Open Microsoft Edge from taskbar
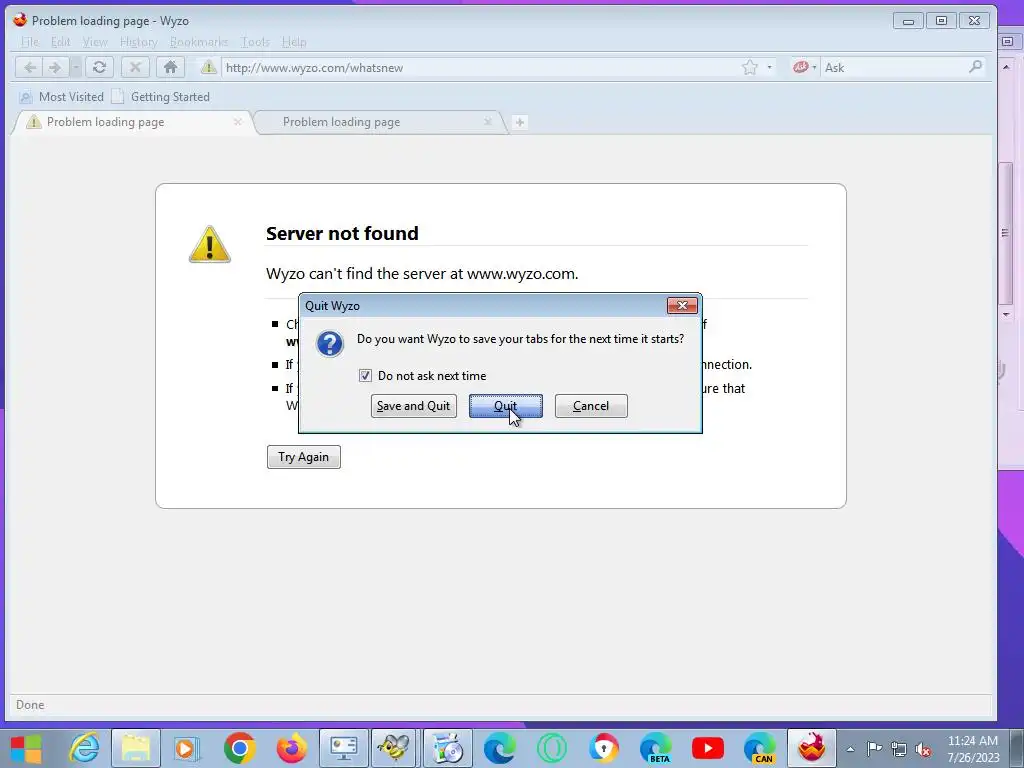 pyautogui.click(x=500, y=748)
